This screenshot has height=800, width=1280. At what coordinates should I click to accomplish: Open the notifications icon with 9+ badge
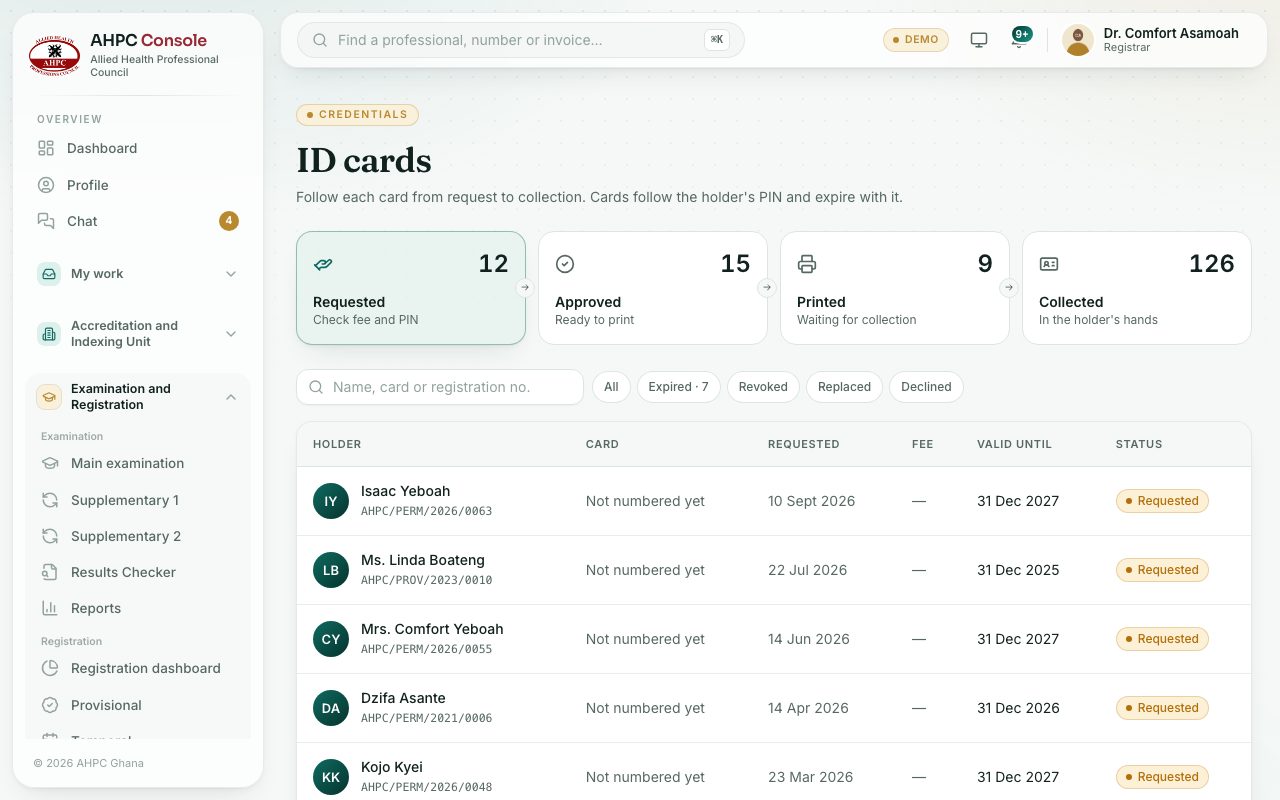tap(1019, 40)
